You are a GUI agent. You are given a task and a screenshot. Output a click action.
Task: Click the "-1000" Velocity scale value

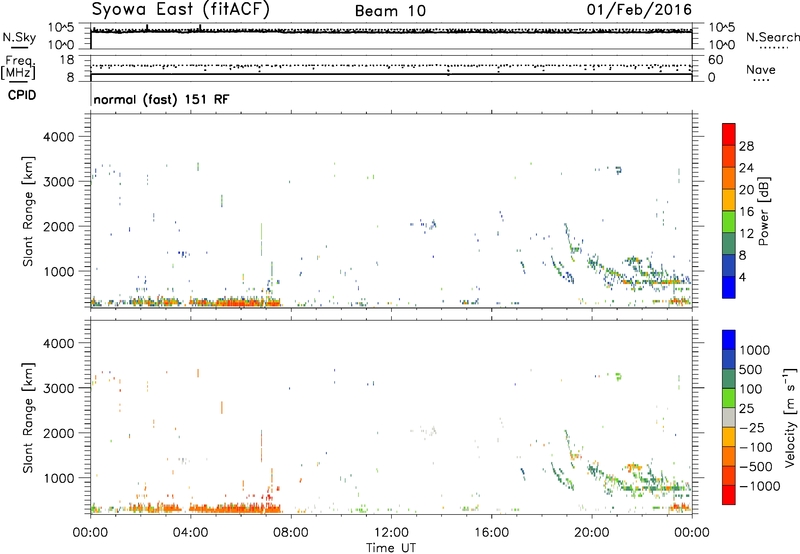(759, 486)
